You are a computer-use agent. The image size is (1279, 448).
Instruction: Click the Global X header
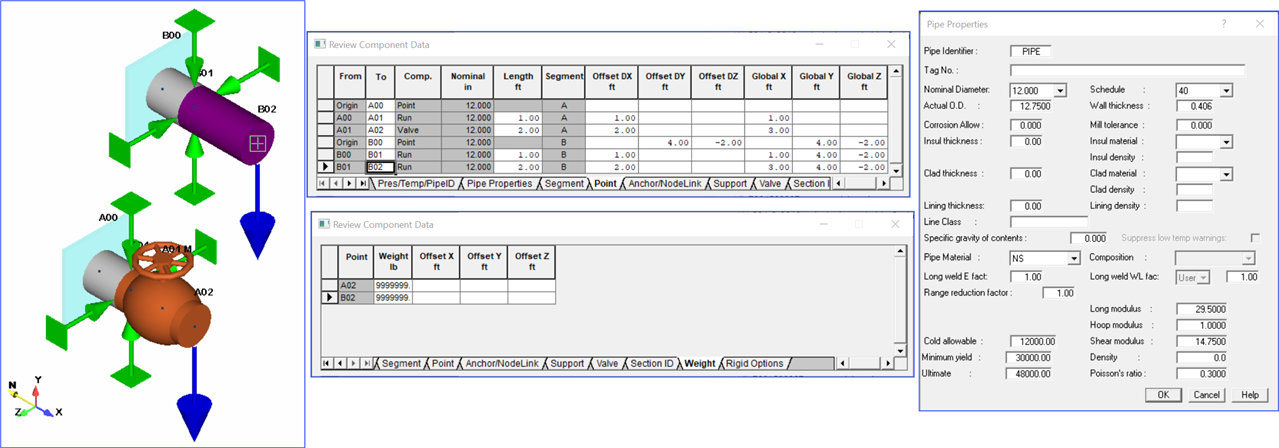(x=770, y=81)
